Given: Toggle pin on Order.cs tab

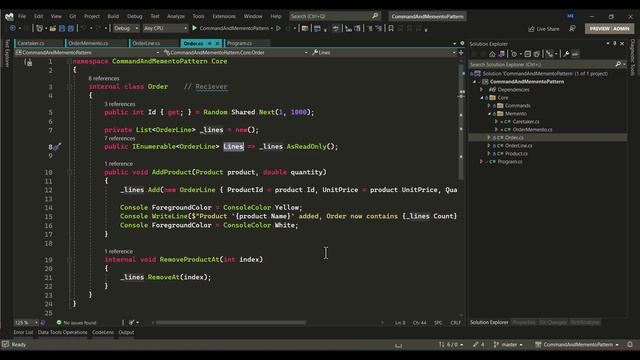Looking at the screenshot, I should (x=210, y=43).
